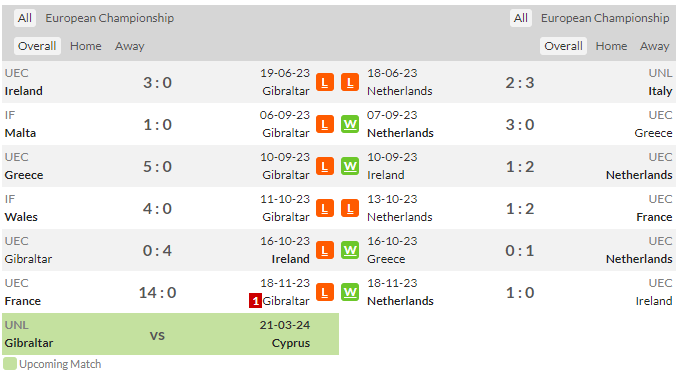Select the right All filter
The image size is (678, 391).
point(521,18)
